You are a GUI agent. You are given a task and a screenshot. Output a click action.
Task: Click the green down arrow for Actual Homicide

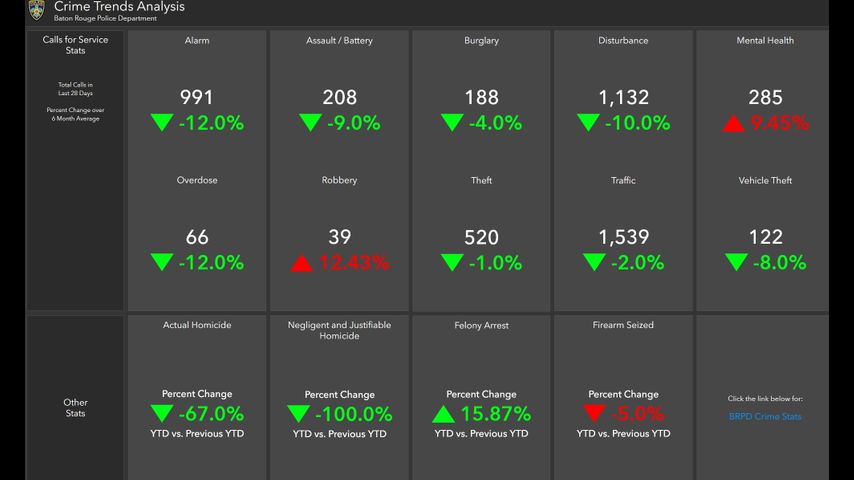[x=162, y=414]
